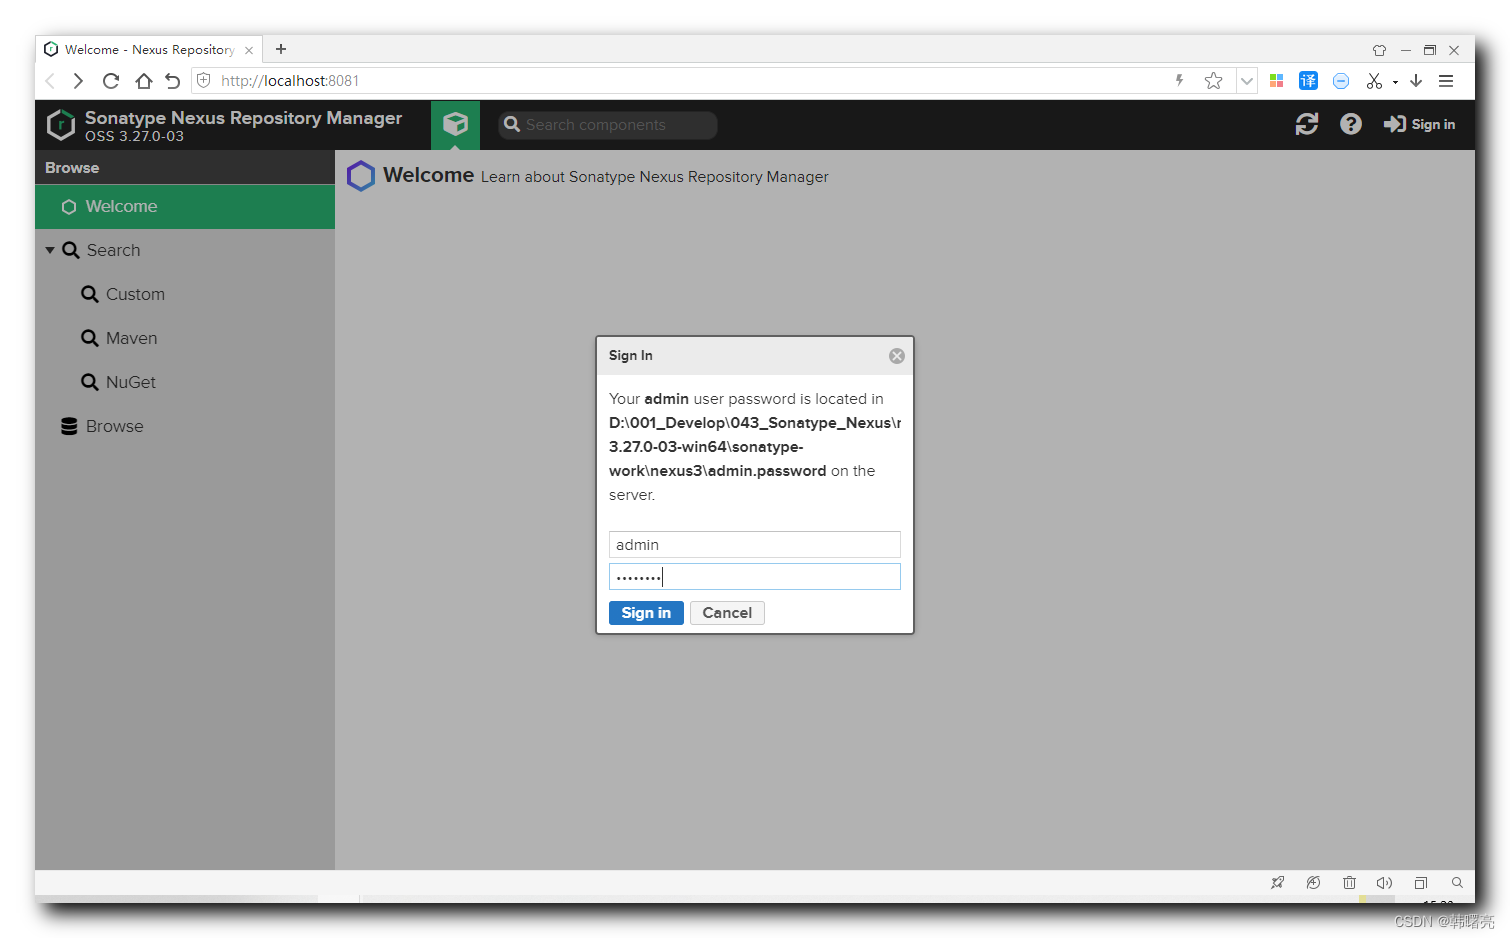Close the Sign In dialog
The image size is (1510, 938).
[x=897, y=356]
